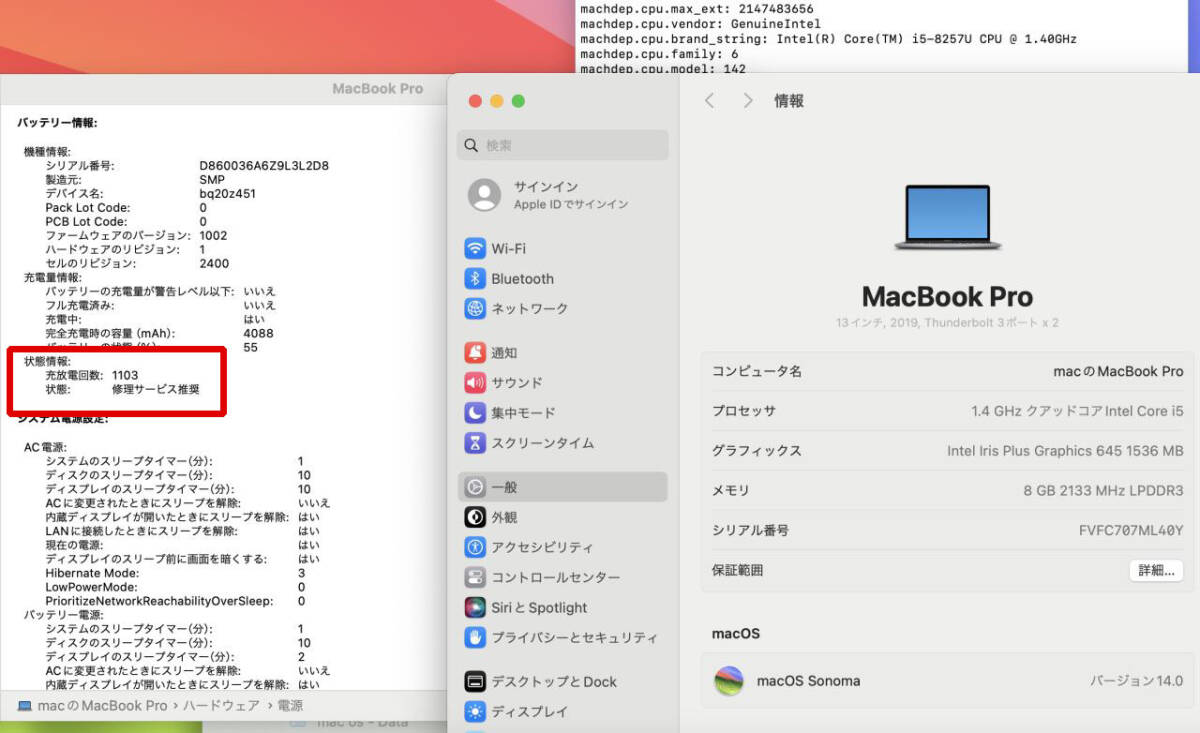Open Sound (サウンド) speaker icon
1200x733 pixels.
[475, 382]
